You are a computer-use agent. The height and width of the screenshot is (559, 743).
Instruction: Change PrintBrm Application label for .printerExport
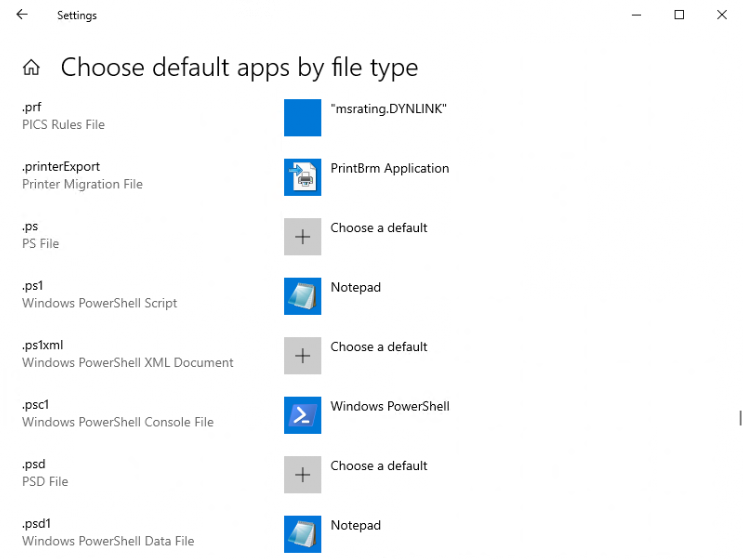point(390,169)
